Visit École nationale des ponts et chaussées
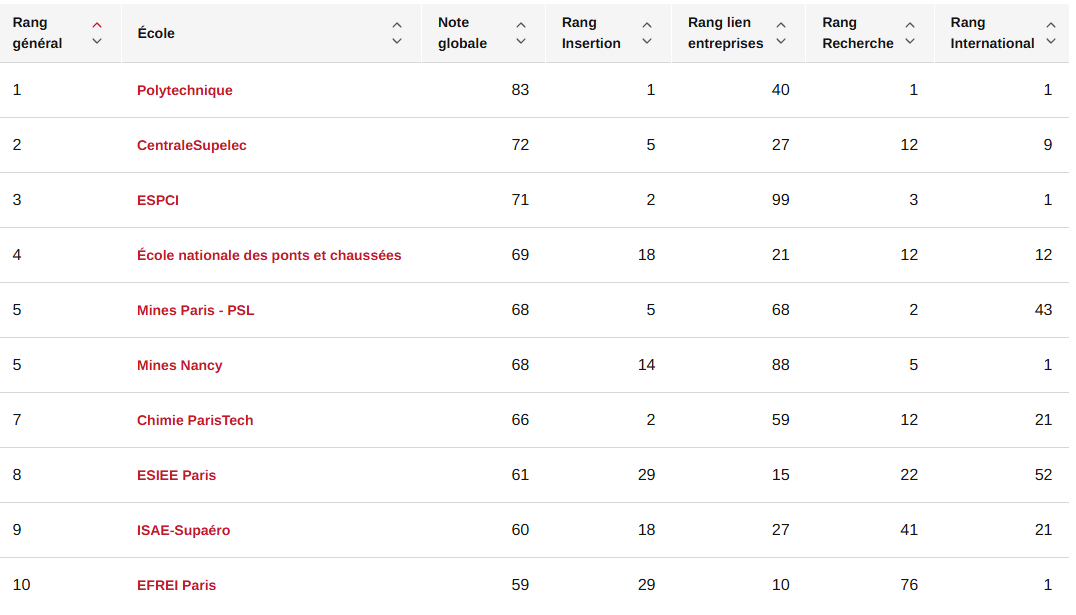Screen dimensions: 1076x615 [x=269, y=255]
